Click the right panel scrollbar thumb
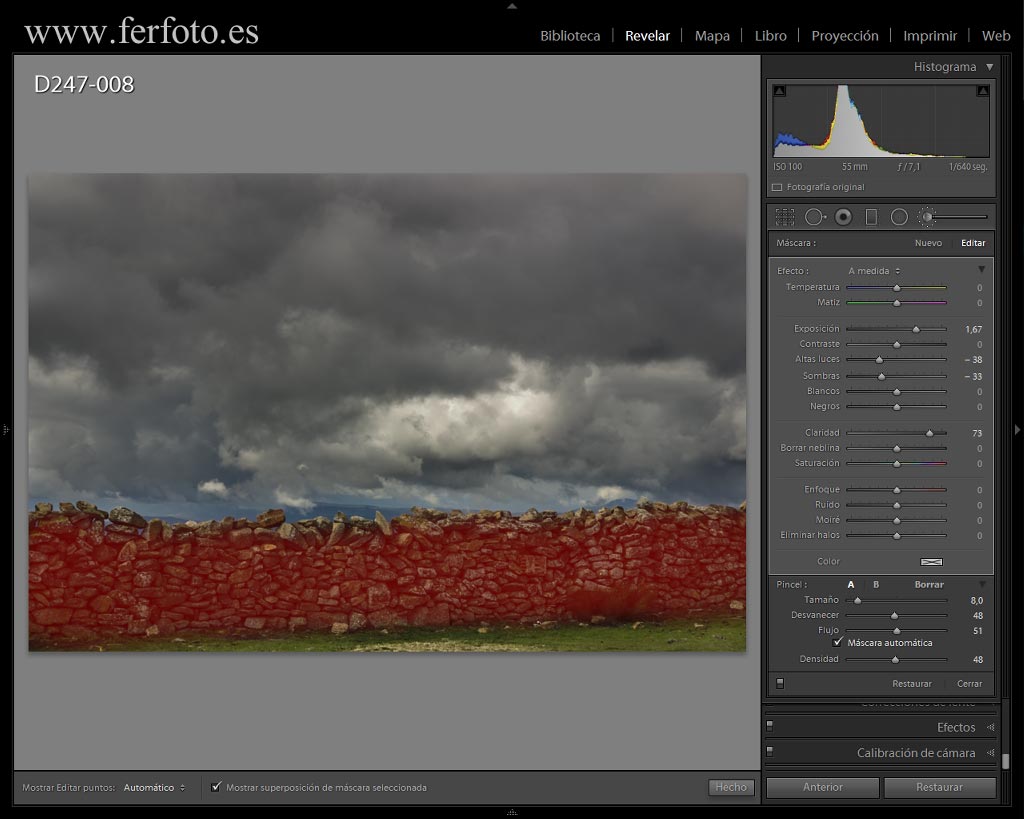 (1006, 762)
